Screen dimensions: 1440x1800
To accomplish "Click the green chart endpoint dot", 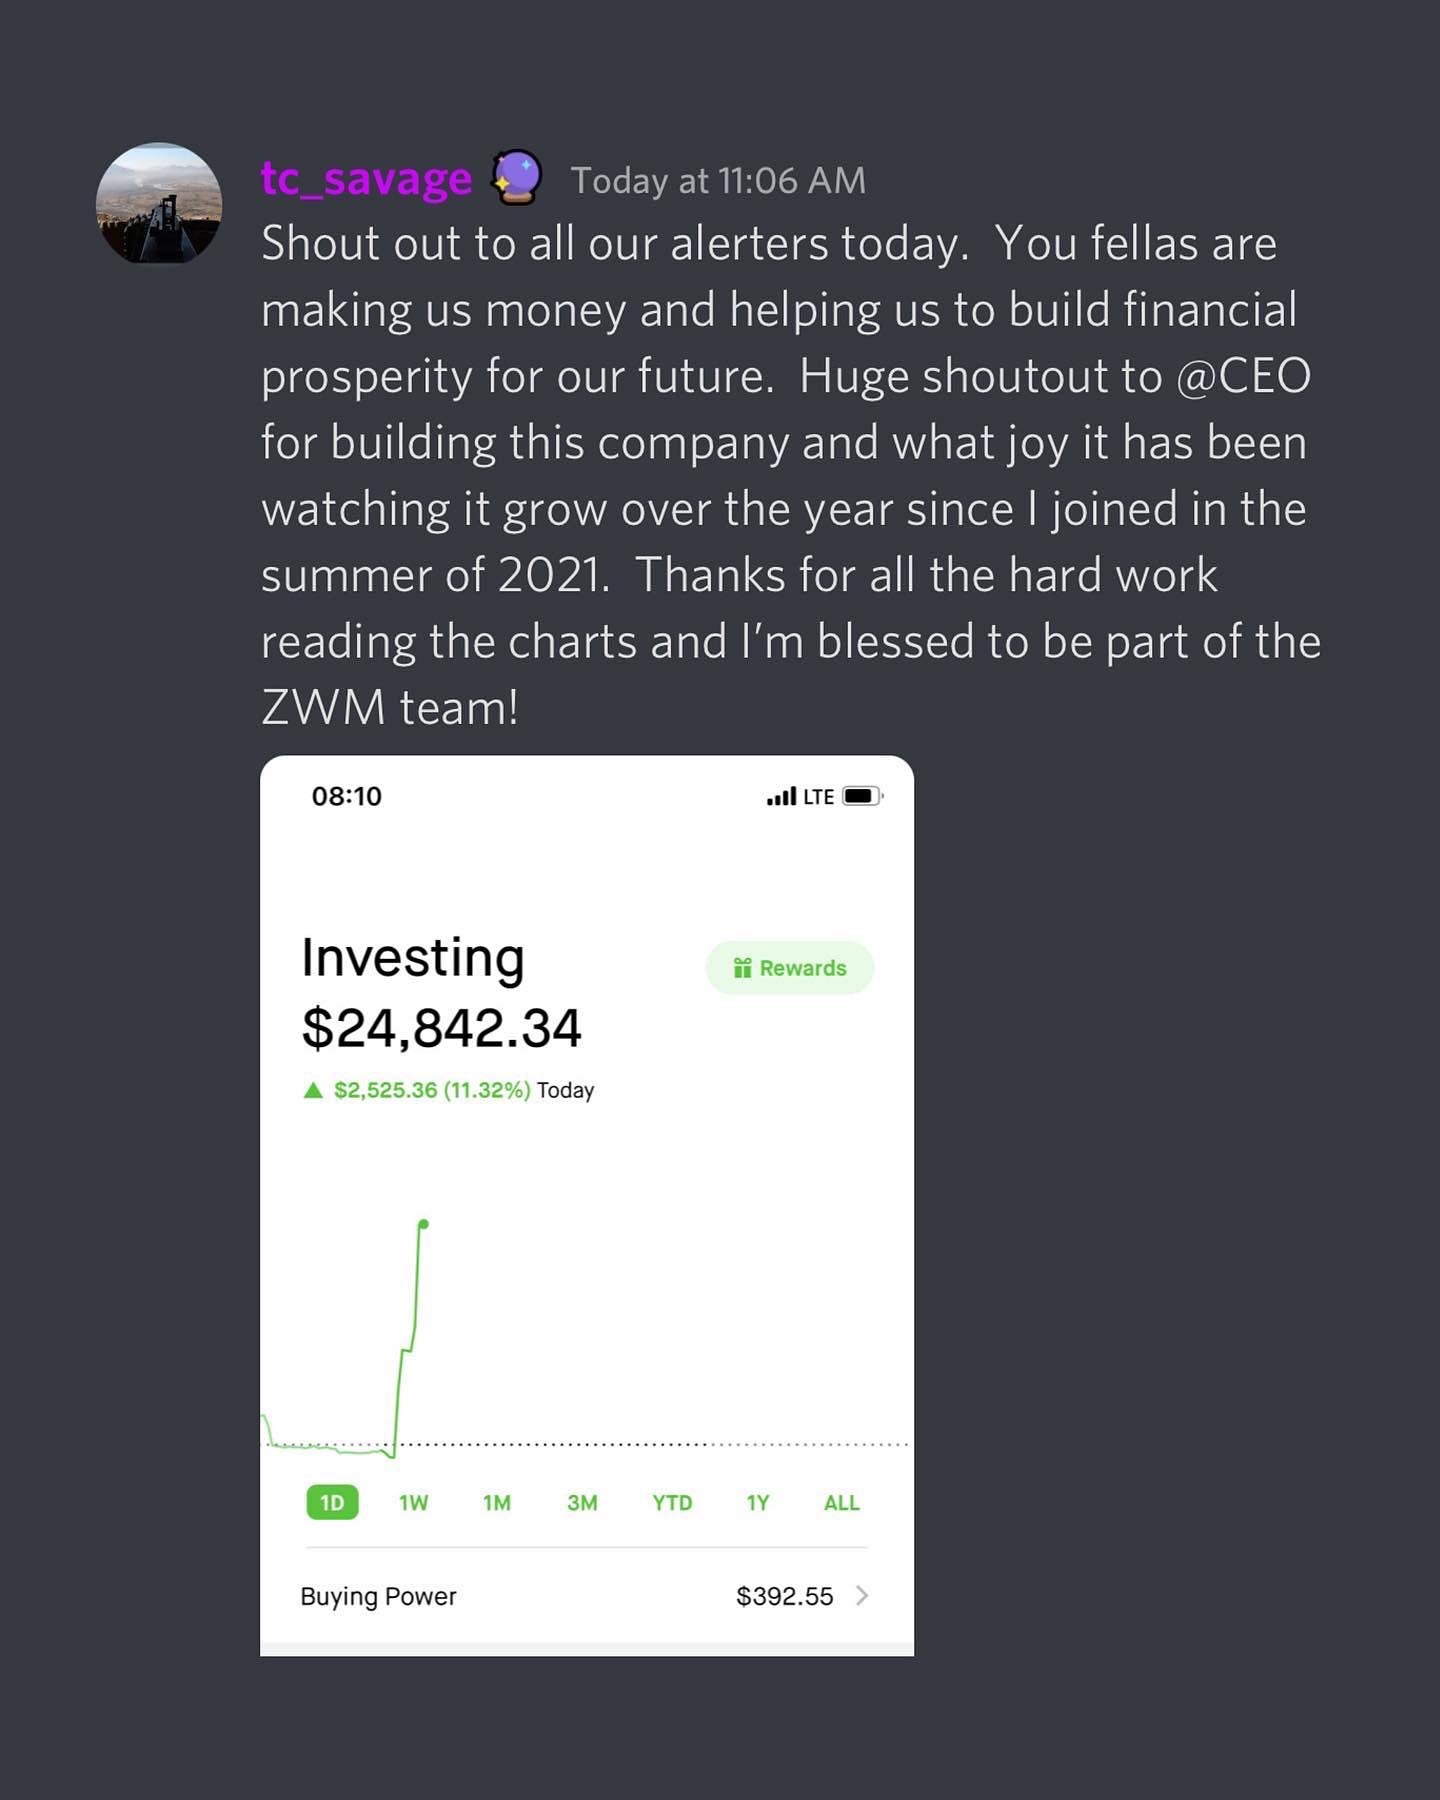I will pyautogui.click(x=424, y=1224).
